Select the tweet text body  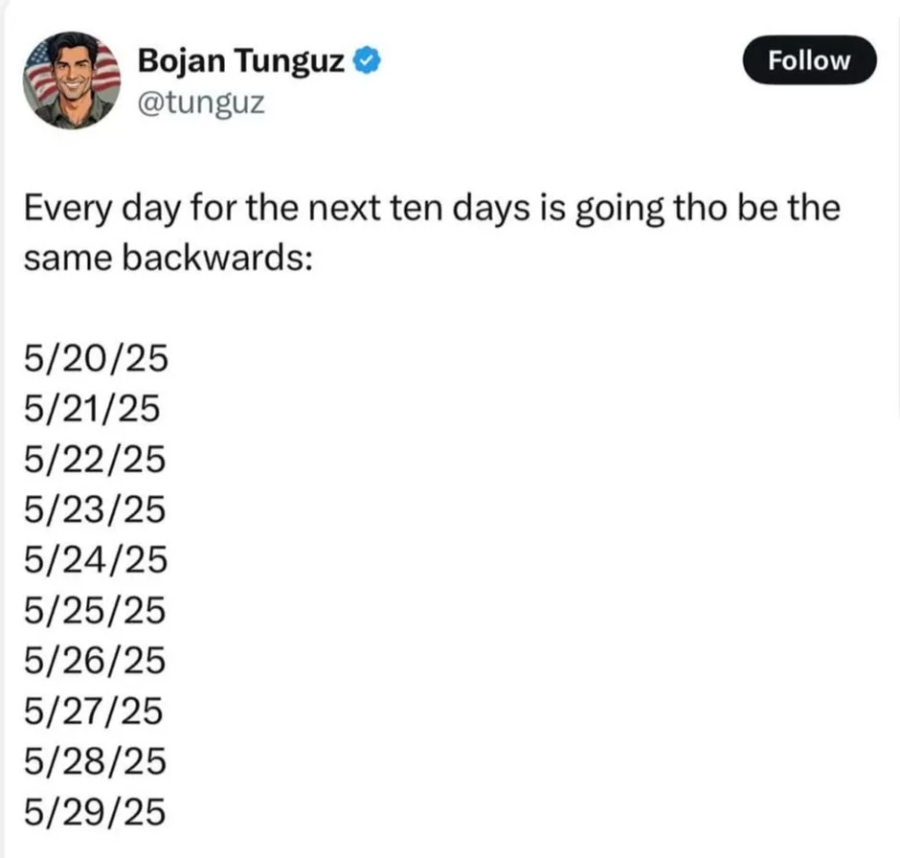pos(430,232)
